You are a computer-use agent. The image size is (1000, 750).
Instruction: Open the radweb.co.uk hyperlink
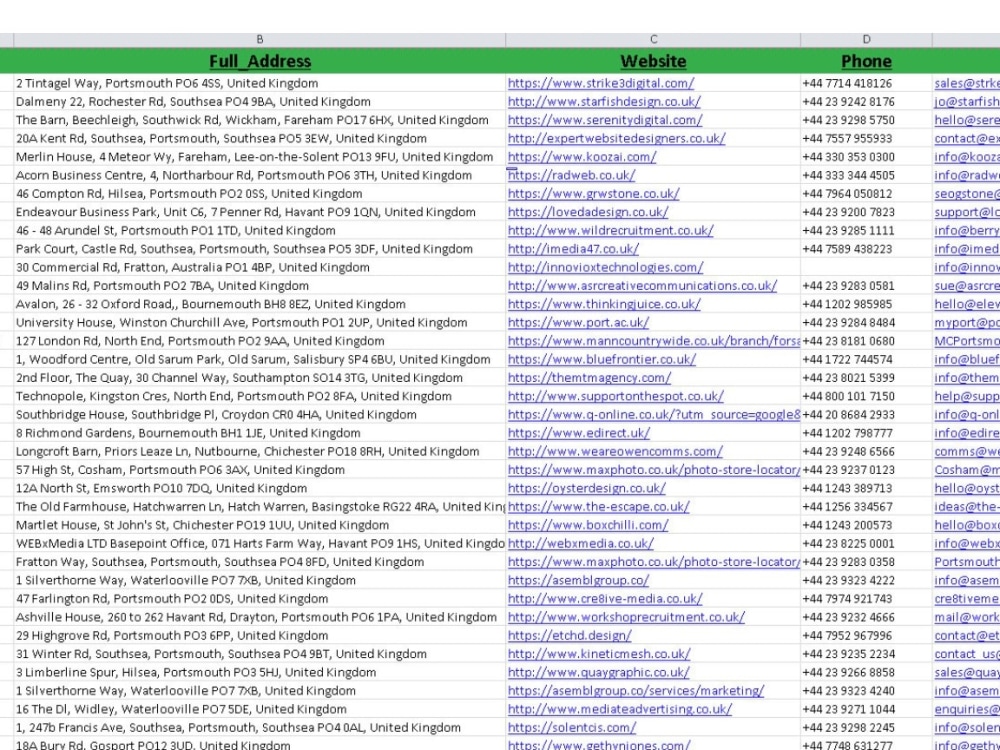click(x=570, y=175)
